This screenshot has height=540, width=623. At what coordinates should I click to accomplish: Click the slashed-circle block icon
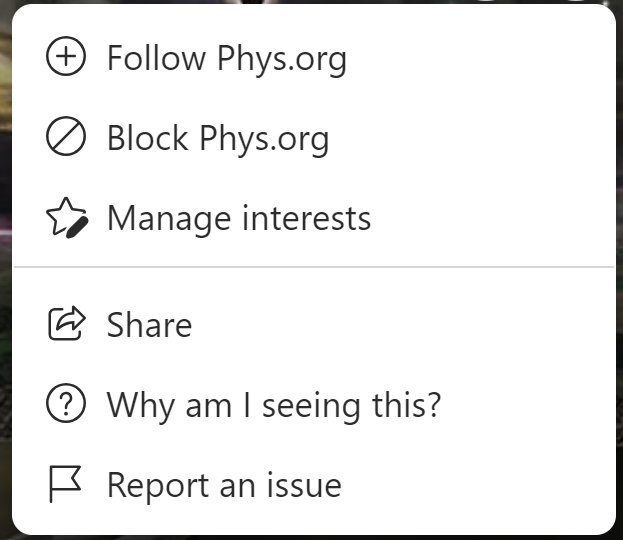coord(66,136)
